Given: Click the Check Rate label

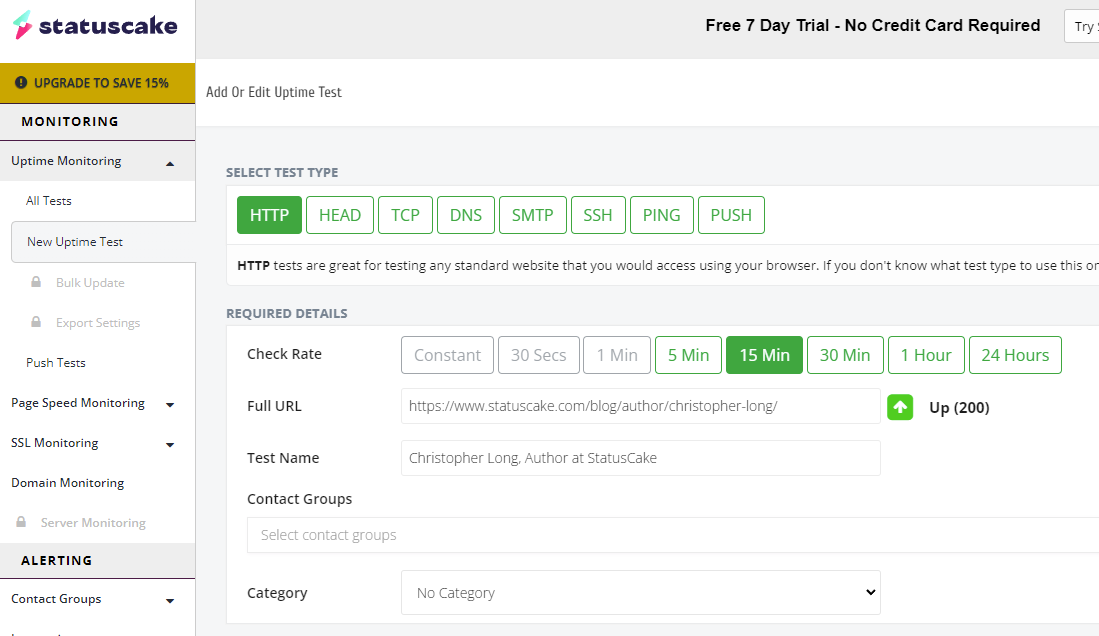Looking at the screenshot, I should coord(285,354).
